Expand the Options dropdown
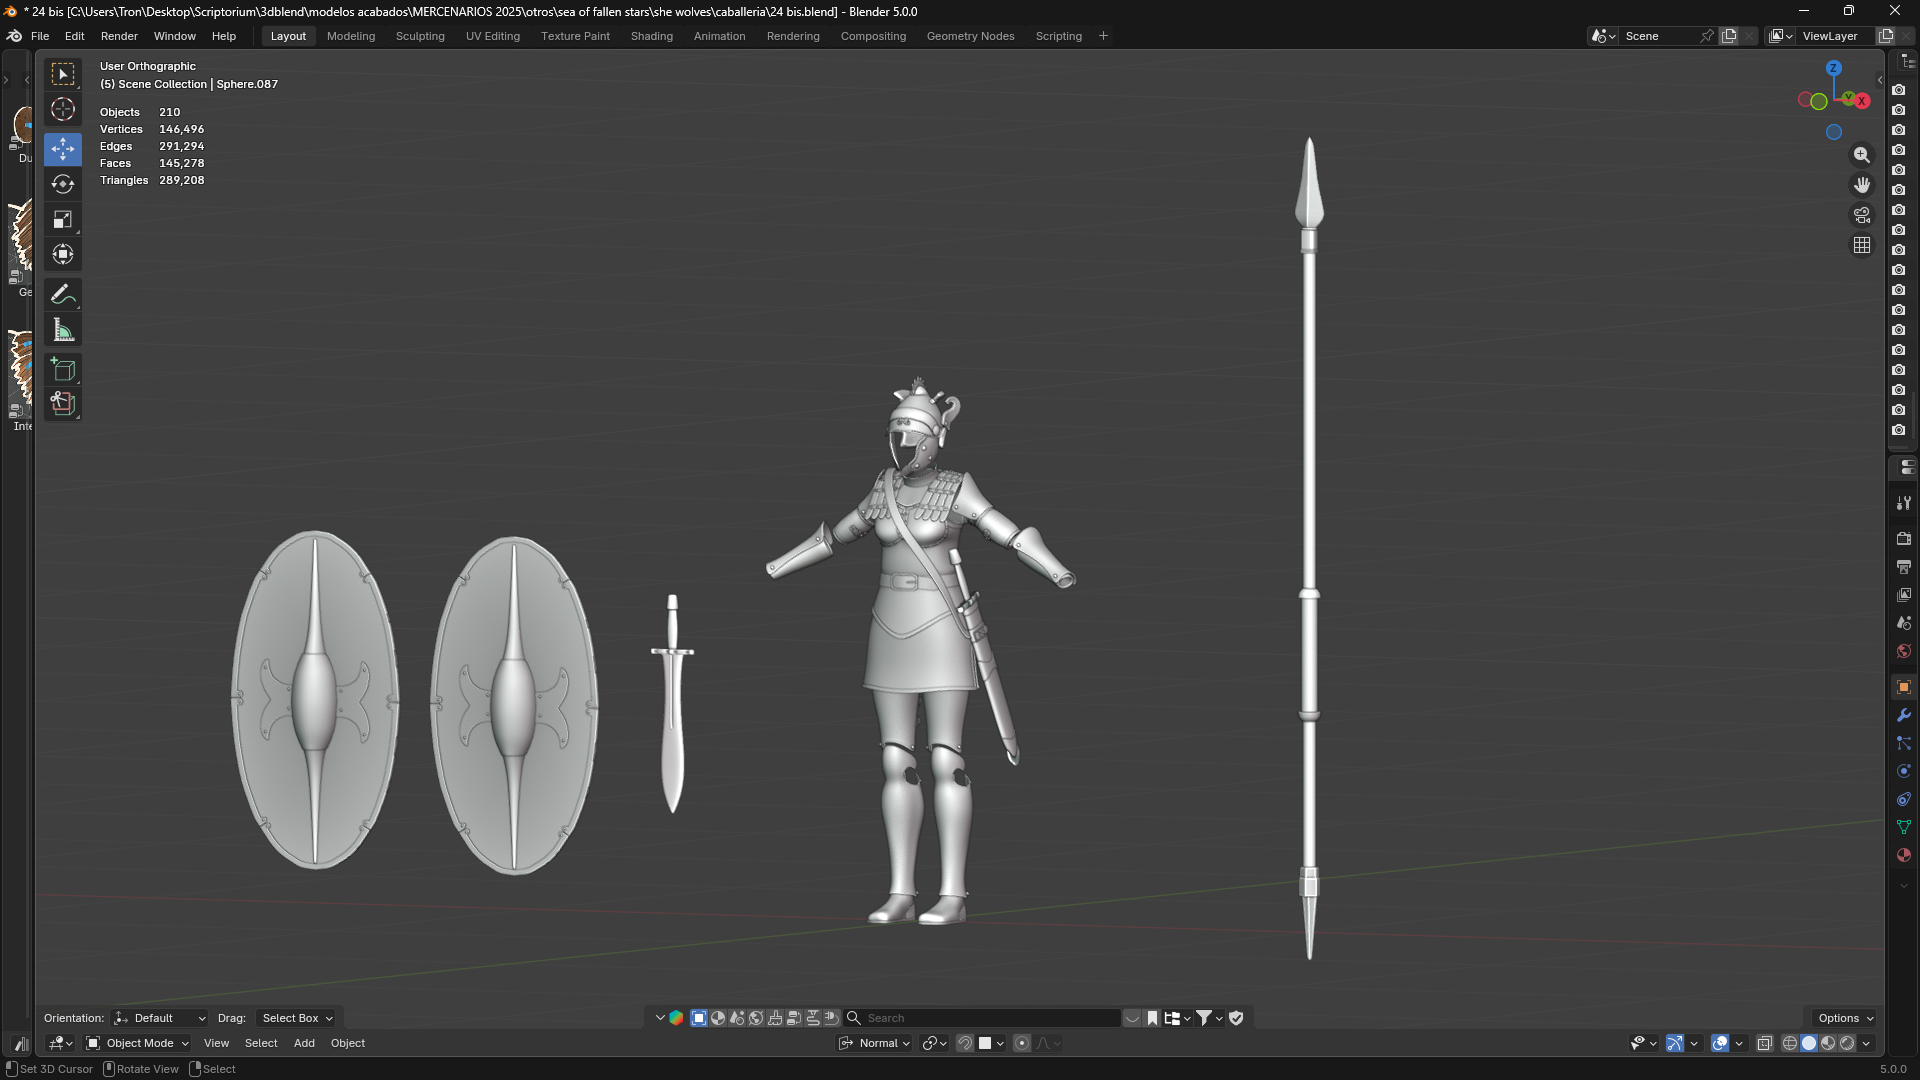 tap(1846, 1018)
